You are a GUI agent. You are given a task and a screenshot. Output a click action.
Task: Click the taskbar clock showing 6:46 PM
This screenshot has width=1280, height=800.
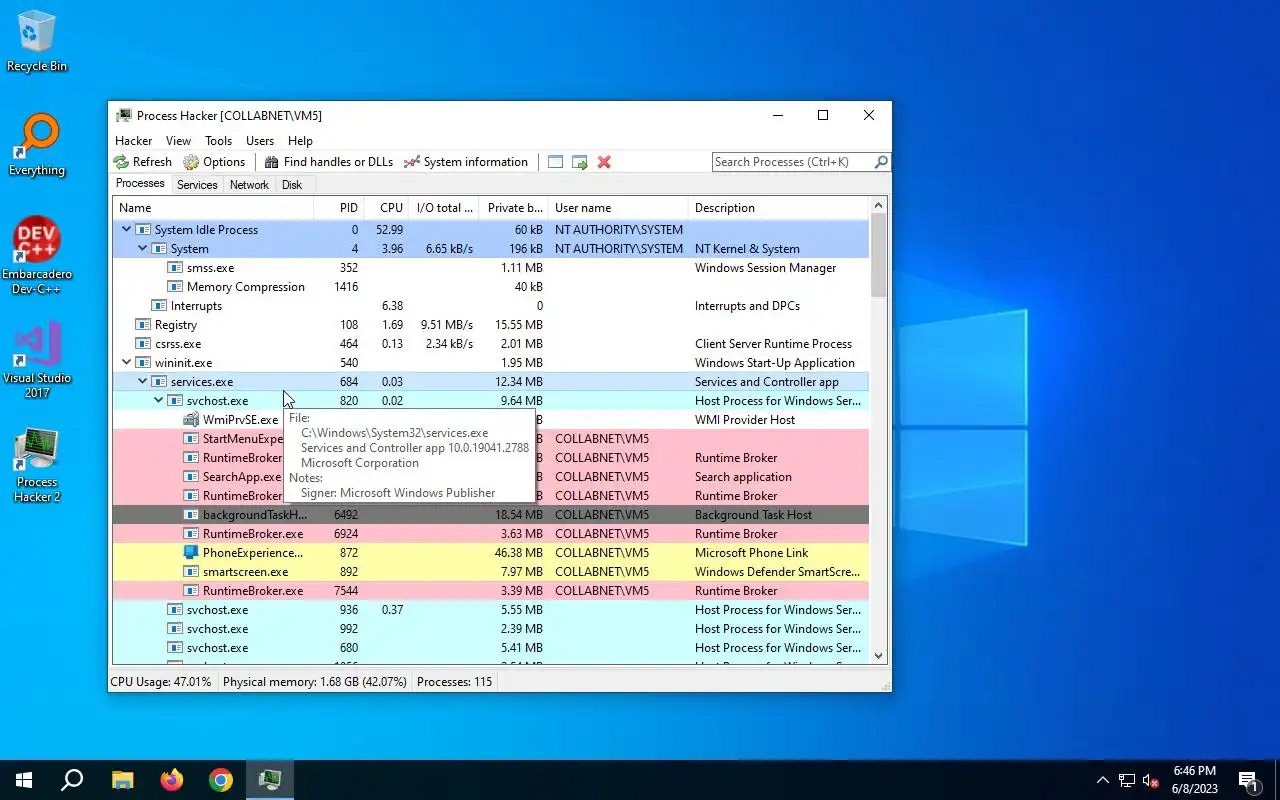point(1194,780)
